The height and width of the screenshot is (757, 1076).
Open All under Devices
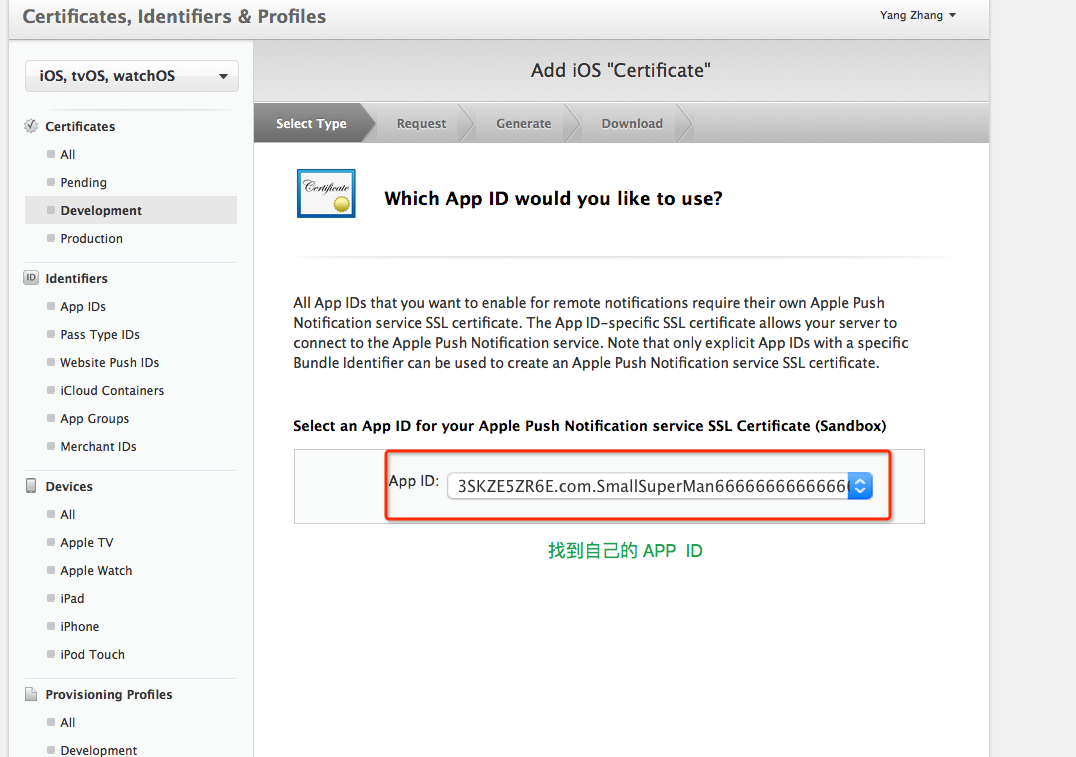pos(67,514)
